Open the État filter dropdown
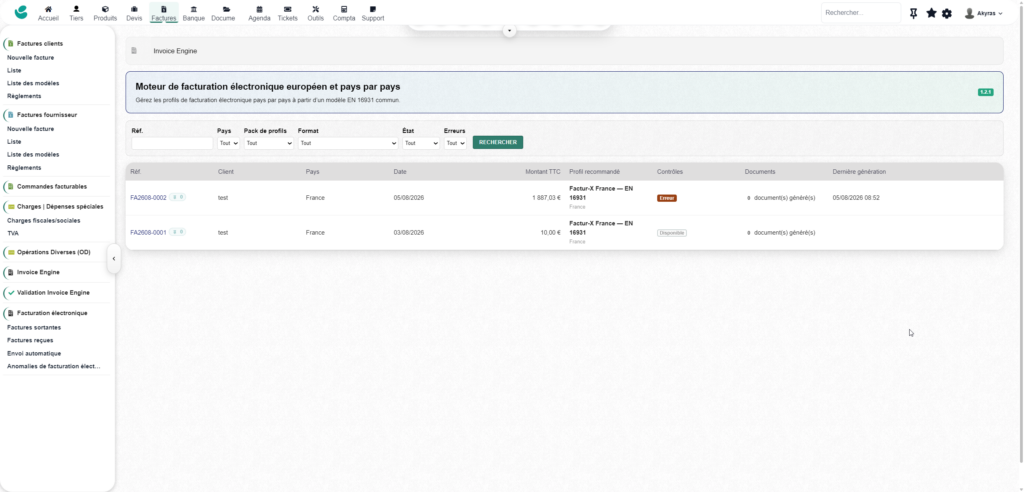1024x492 pixels. (421, 143)
